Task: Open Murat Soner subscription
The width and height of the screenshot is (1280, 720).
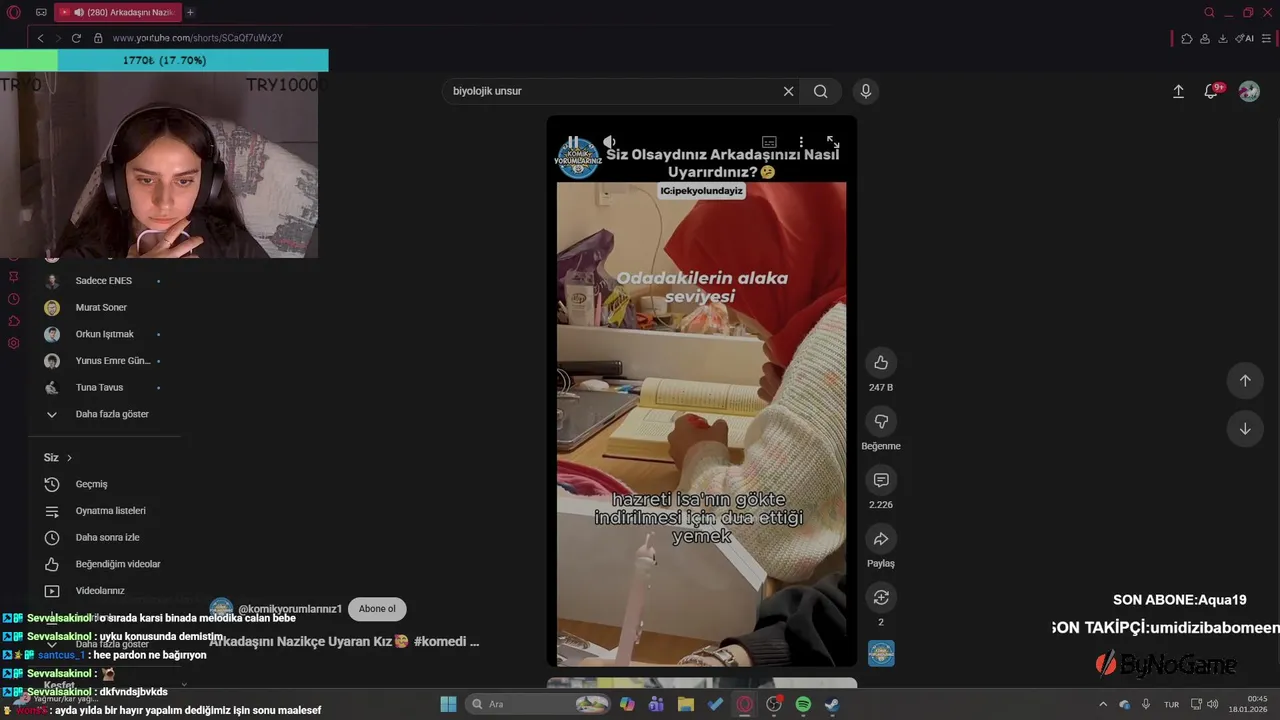Action: point(101,307)
